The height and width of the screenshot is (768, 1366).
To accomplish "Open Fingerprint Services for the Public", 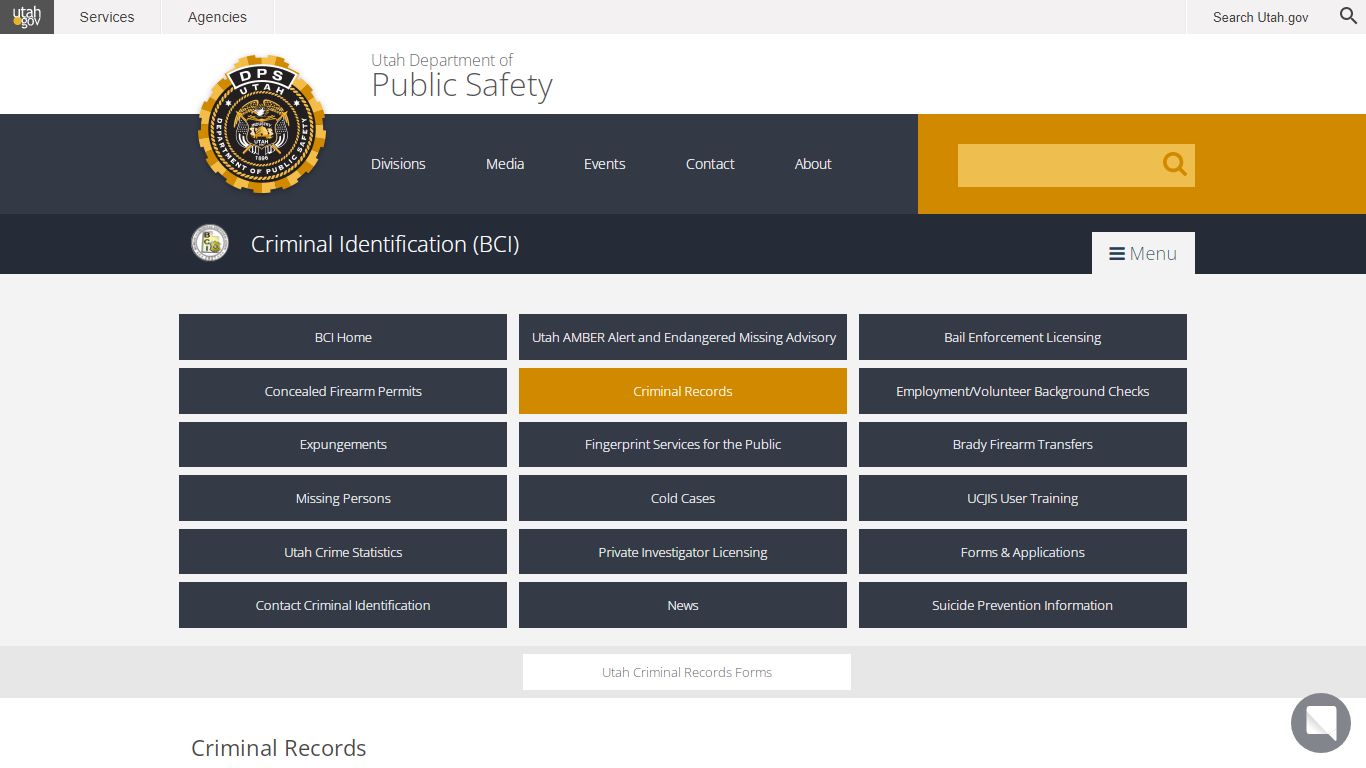I will 683,444.
